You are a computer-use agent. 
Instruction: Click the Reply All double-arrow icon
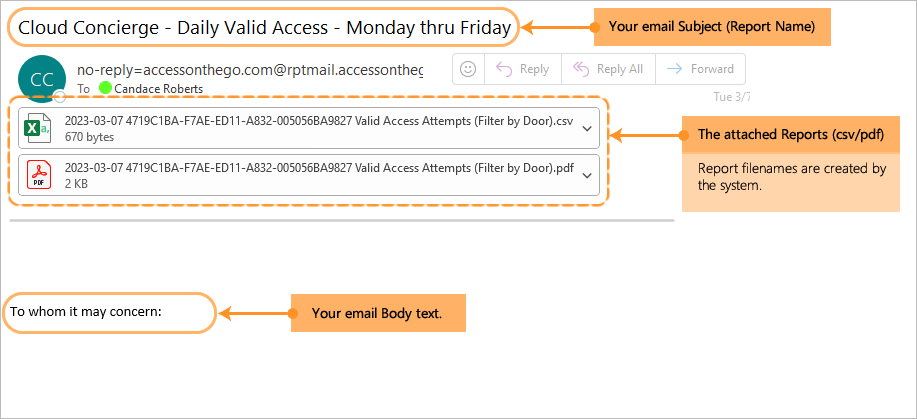(581, 69)
